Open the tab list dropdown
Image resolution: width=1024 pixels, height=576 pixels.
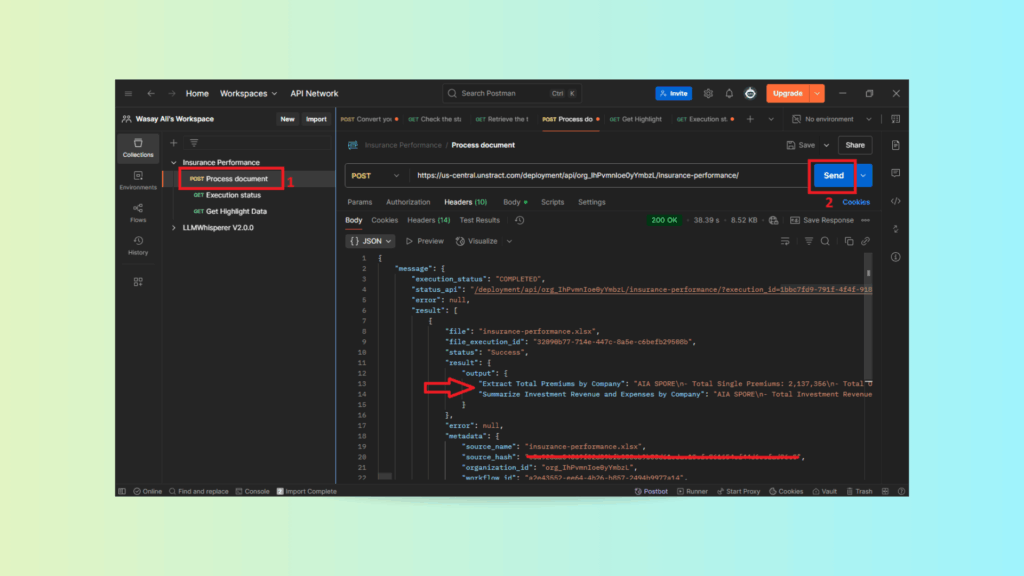[771, 119]
